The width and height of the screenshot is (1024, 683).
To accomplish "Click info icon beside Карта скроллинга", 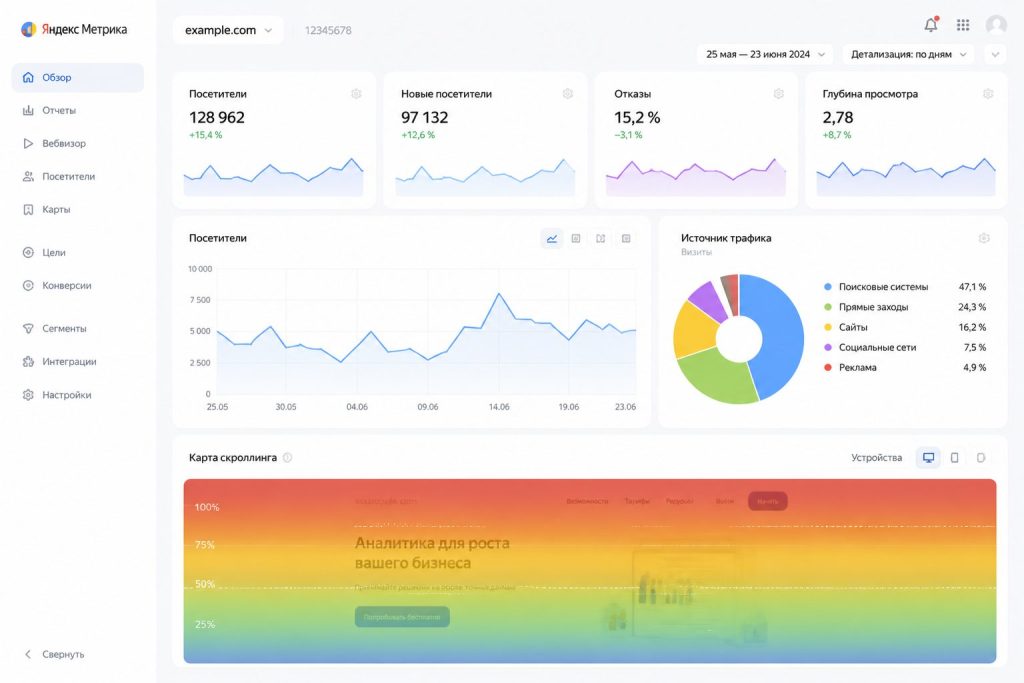I will (287, 458).
